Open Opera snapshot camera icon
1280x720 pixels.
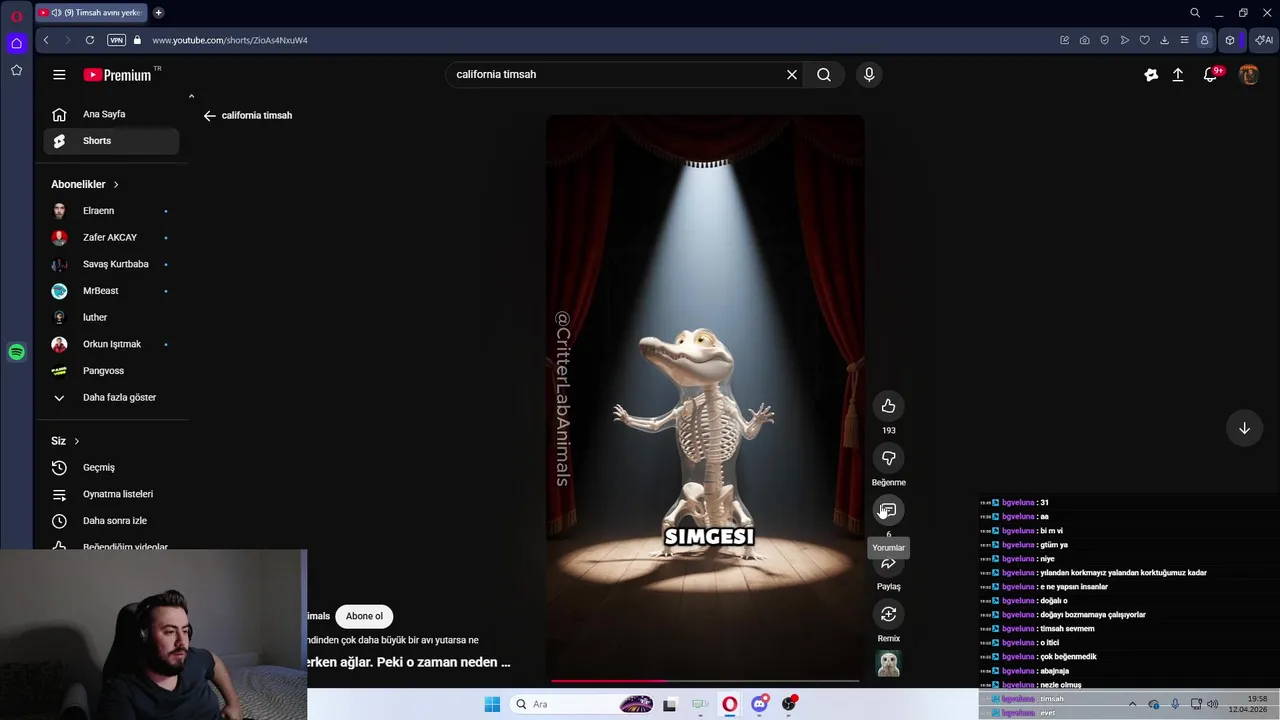point(1085,40)
